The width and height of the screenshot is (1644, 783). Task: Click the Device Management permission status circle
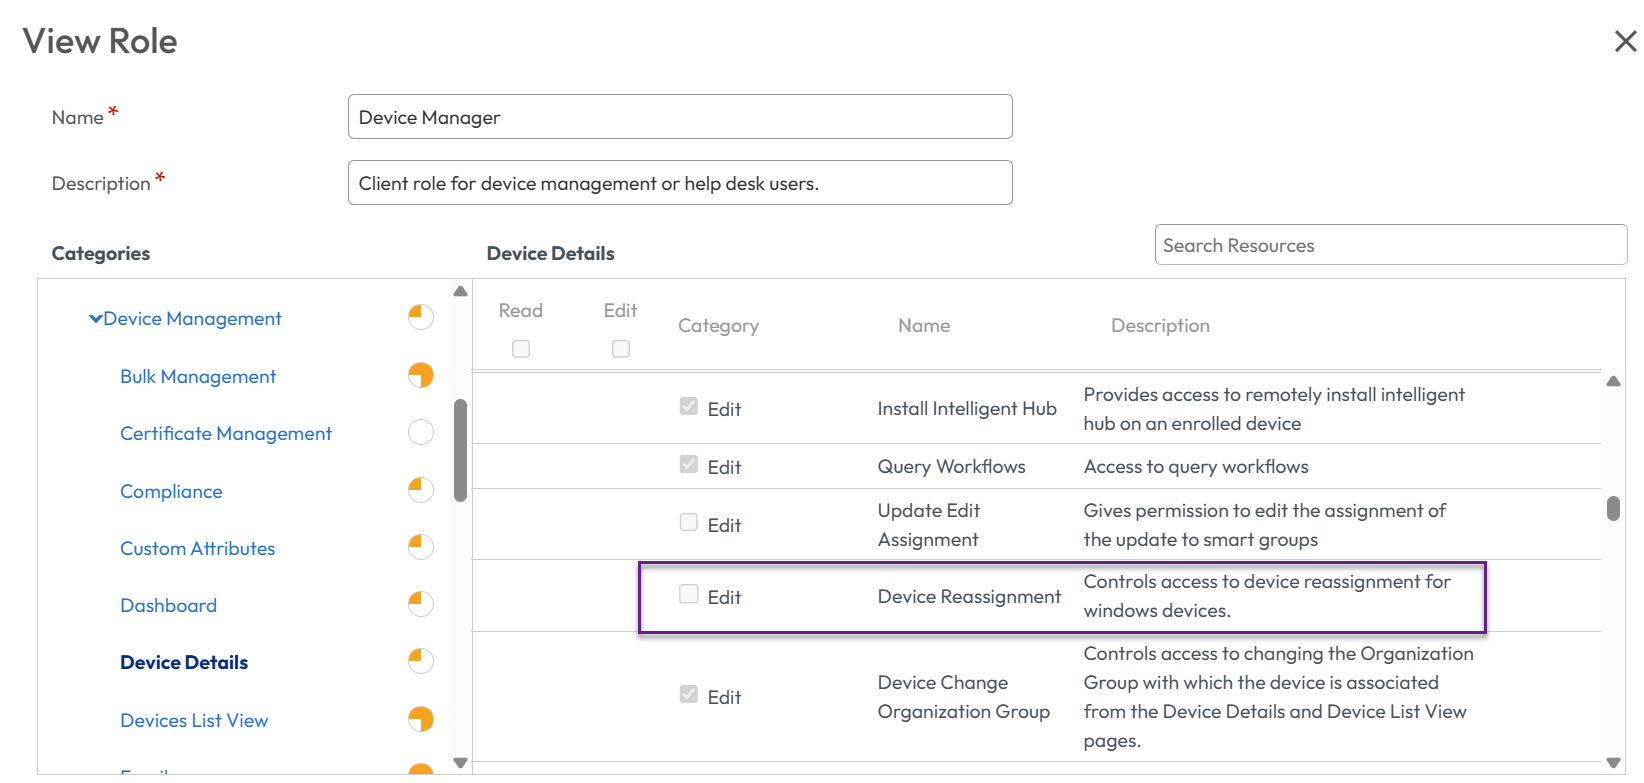(x=421, y=317)
